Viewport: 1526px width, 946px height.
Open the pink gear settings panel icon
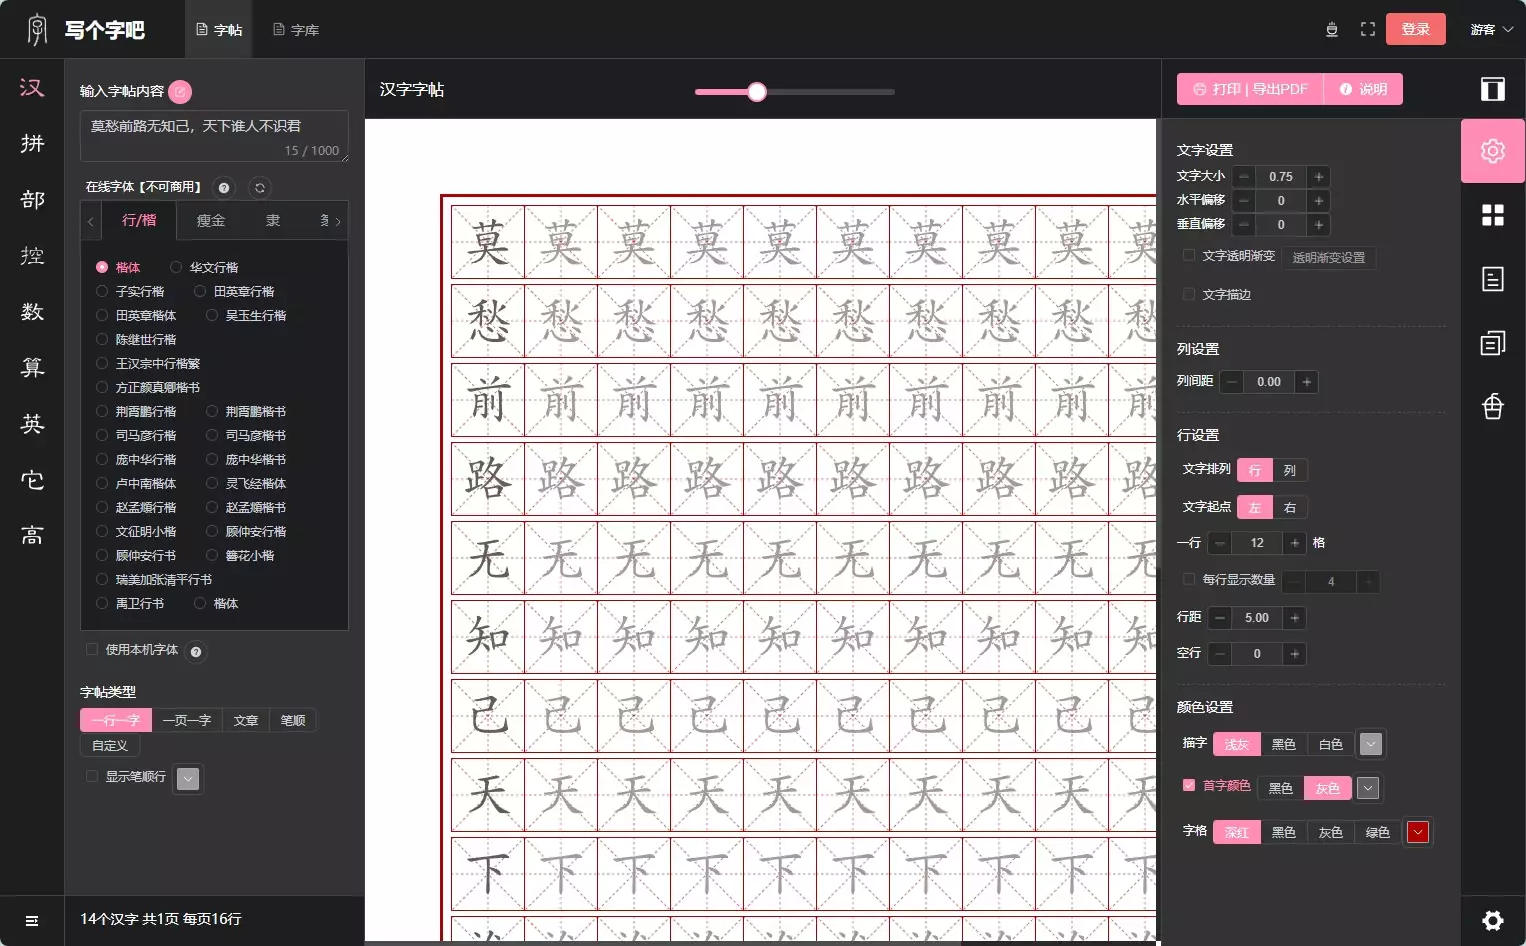1493,151
